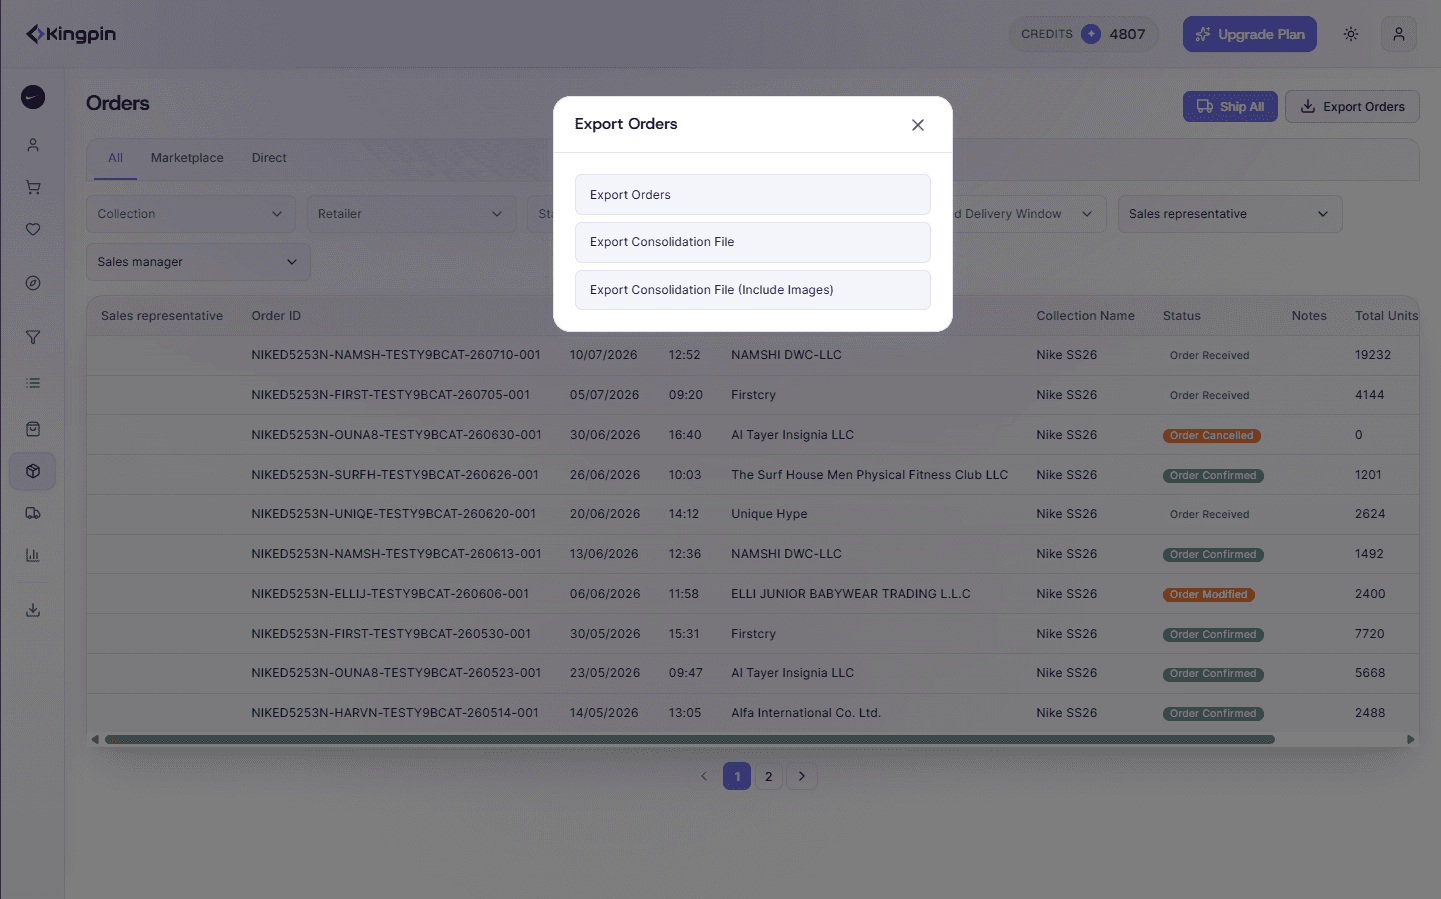Image resolution: width=1441 pixels, height=899 pixels.
Task: Open the user profile menu in the header
Action: tap(1399, 34)
